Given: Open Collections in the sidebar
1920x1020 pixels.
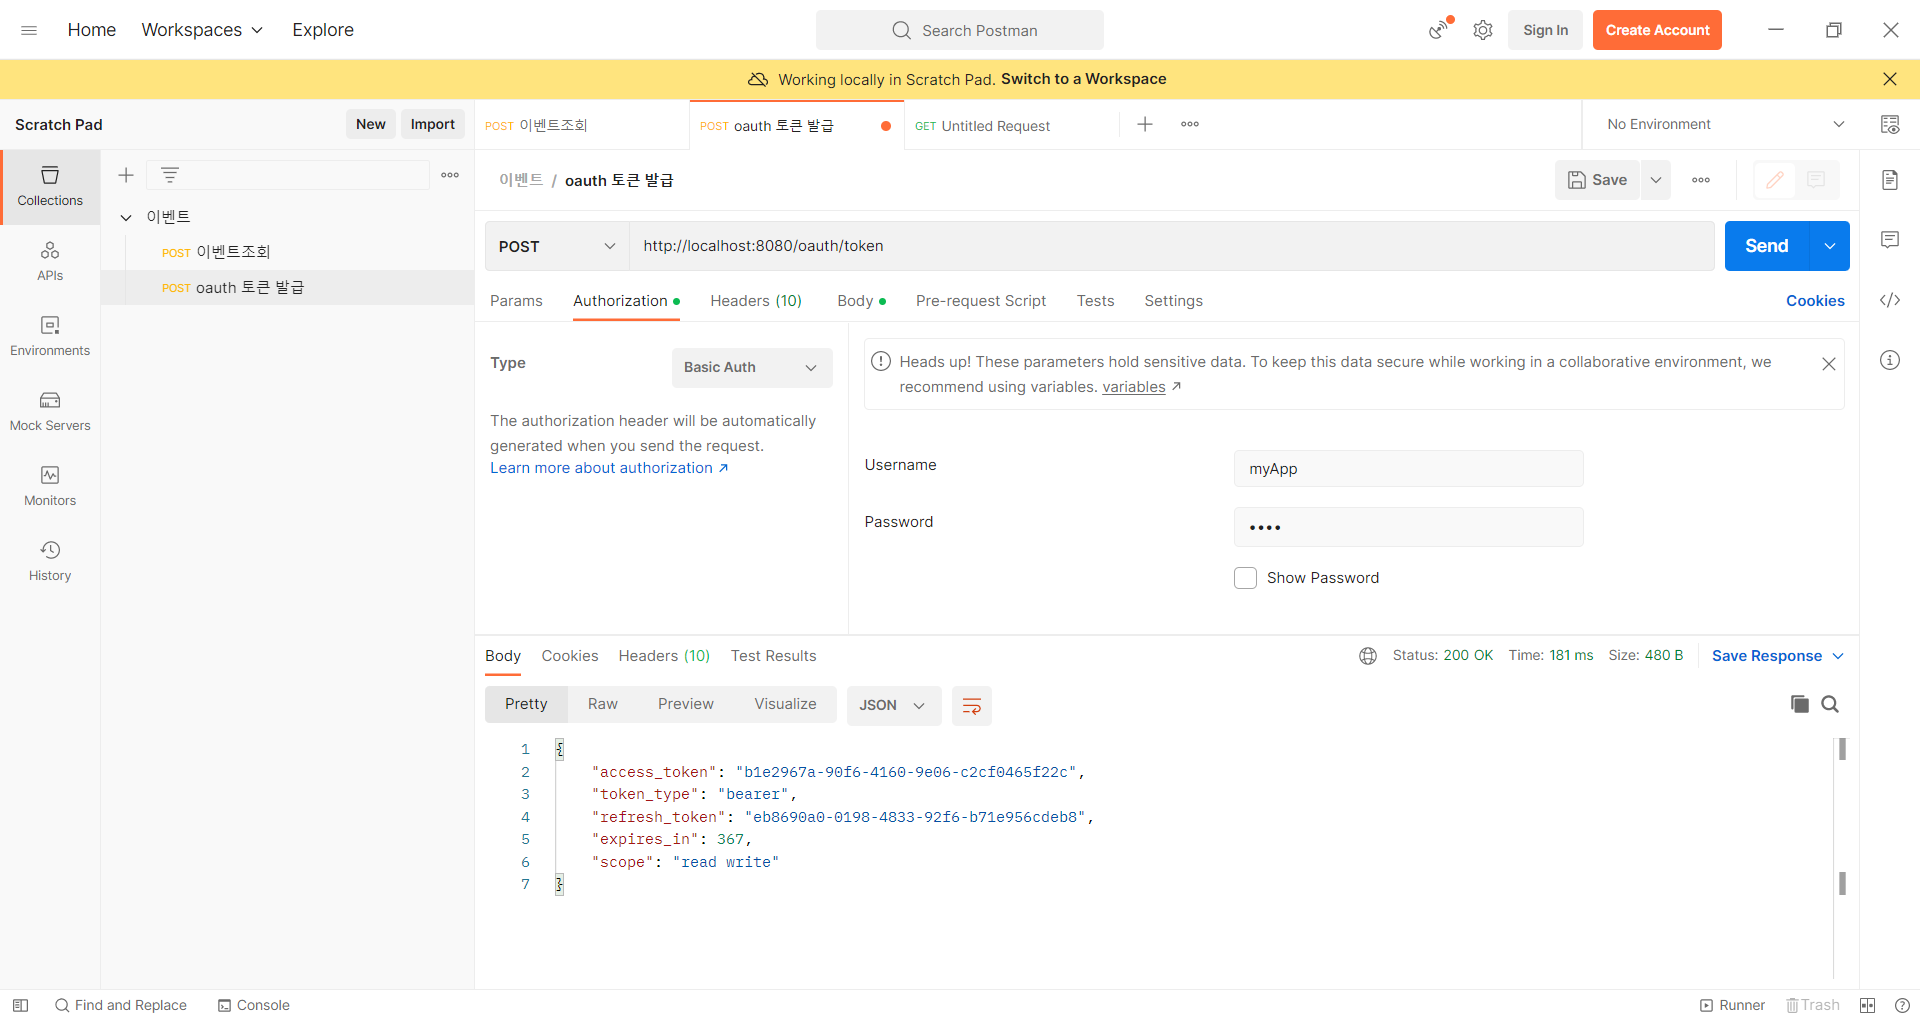Looking at the screenshot, I should 50,187.
